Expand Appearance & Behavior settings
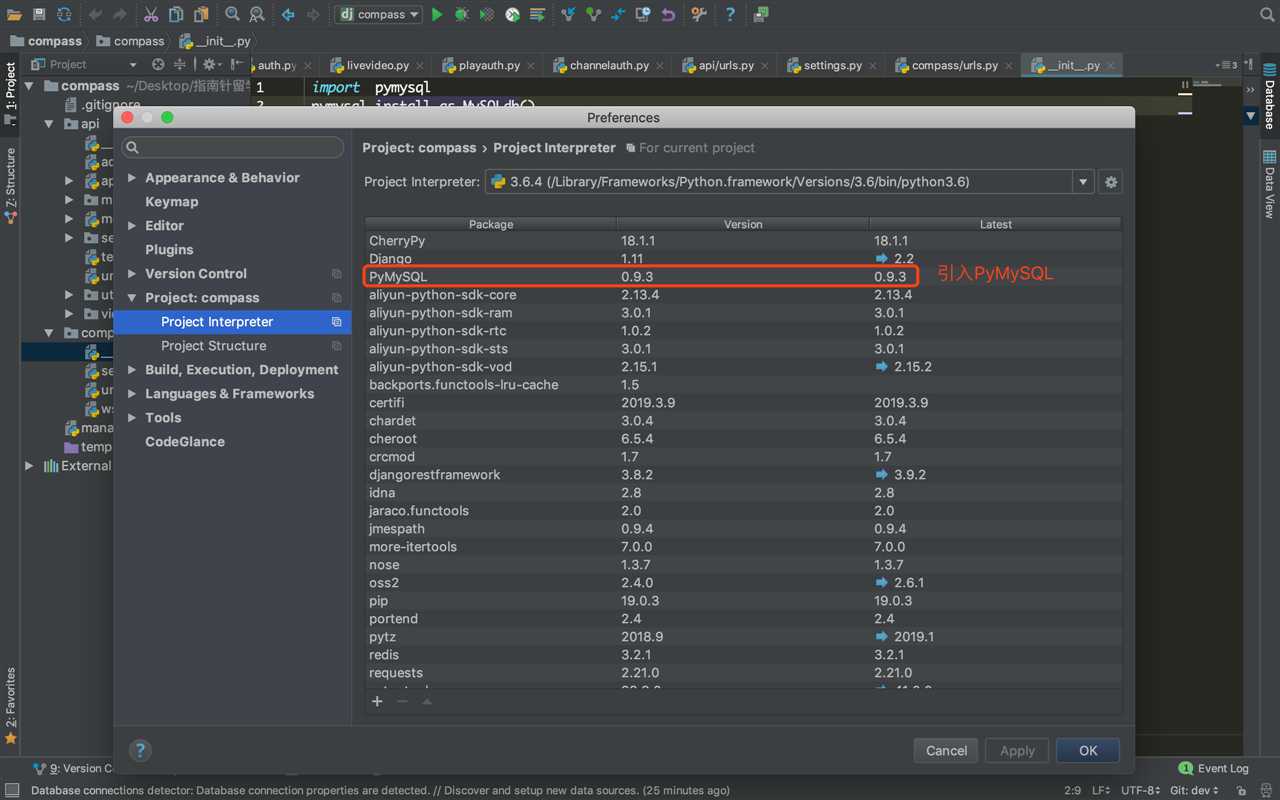Screen dimensions: 1280x800 pyautogui.click(x=132, y=178)
